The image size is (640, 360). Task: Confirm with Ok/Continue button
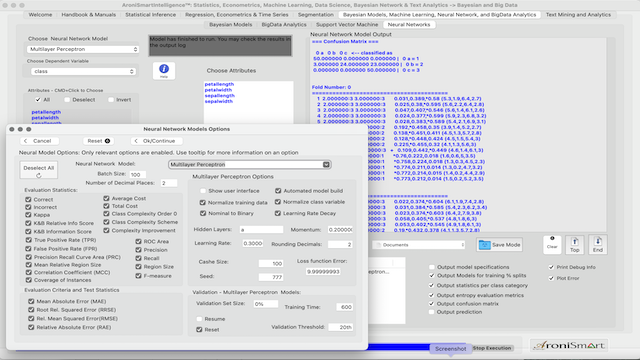pyautogui.click(x=157, y=141)
